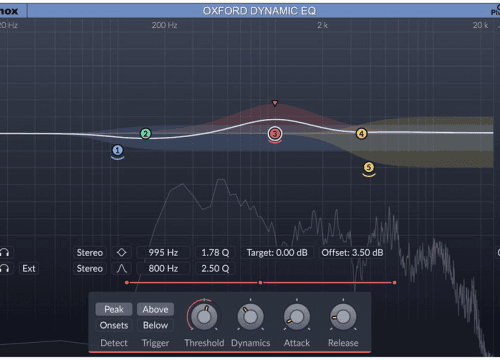Image resolution: width=500 pixels, height=360 pixels.
Task: Select the green band 2 node
Action: coord(145,134)
